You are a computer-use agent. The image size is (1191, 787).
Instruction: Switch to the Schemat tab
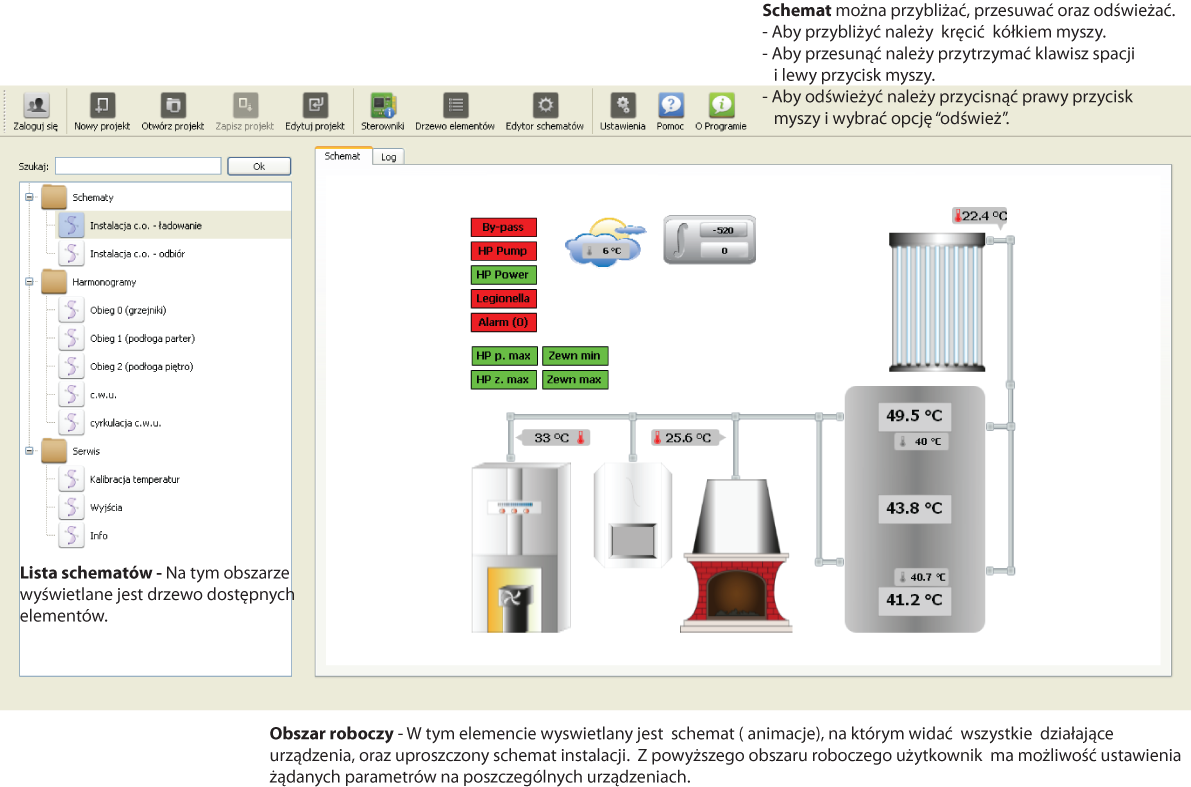pos(343,156)
